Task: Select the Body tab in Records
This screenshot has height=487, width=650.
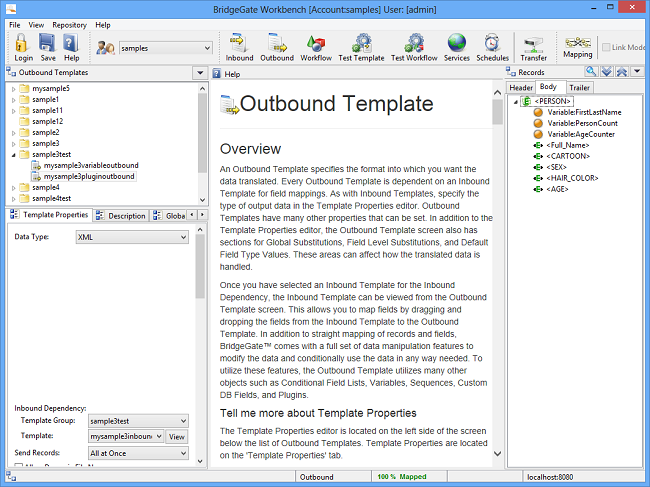Action: [550, 87]
